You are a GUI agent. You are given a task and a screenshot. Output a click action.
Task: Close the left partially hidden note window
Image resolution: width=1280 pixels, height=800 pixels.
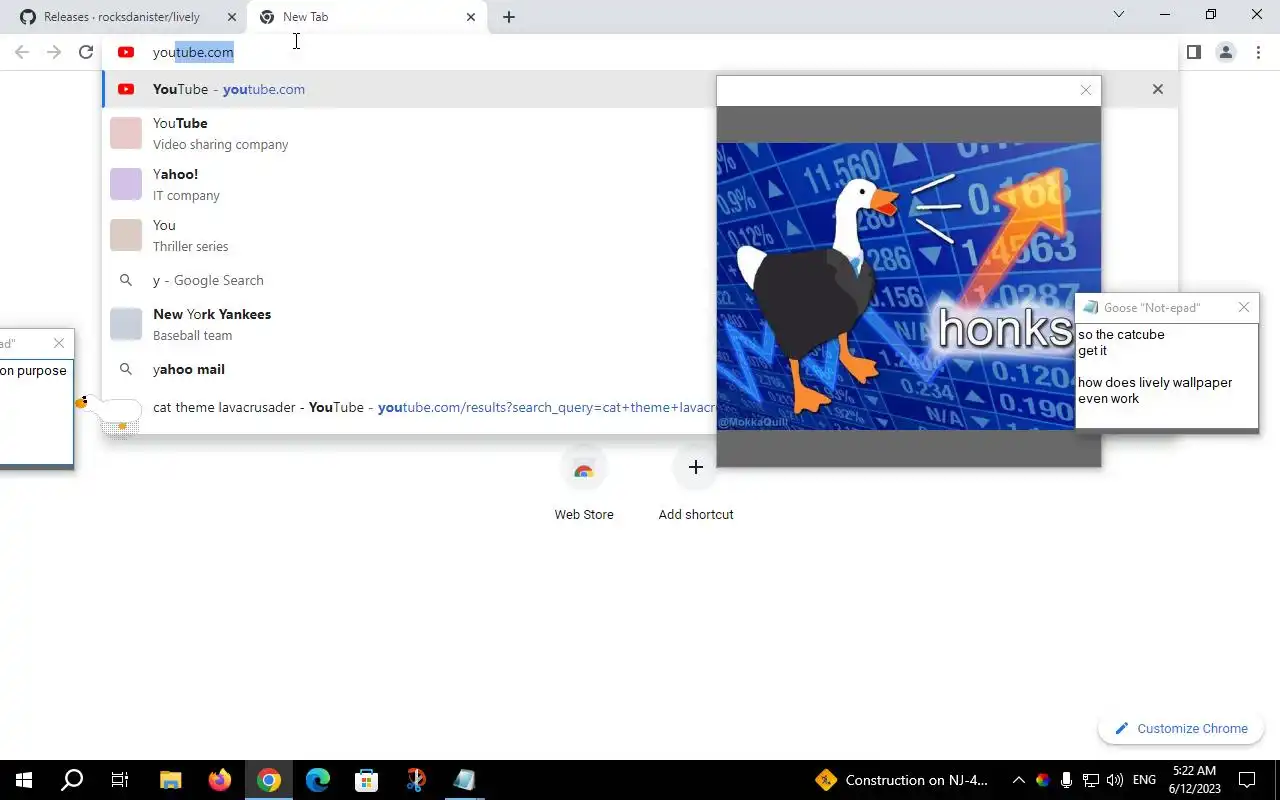coord(59,343)
